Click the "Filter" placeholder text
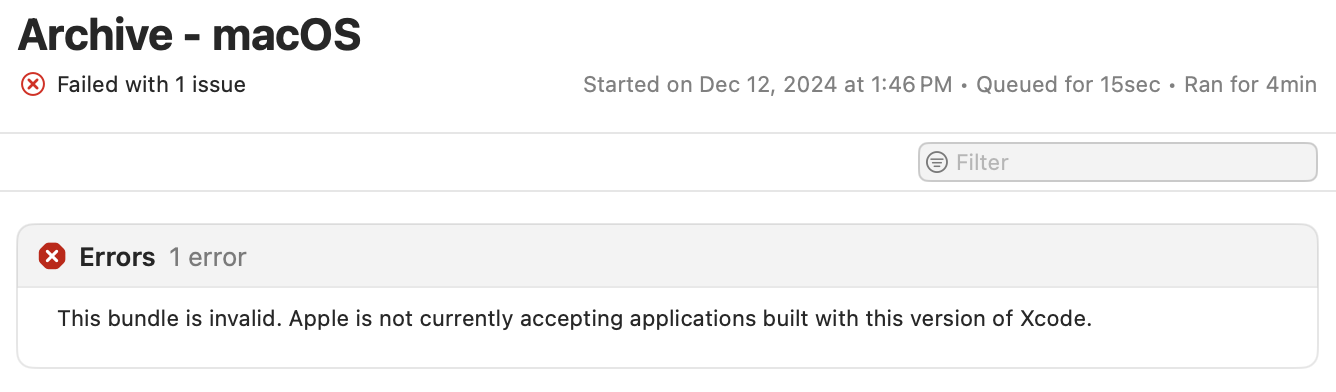 [982, 162]
